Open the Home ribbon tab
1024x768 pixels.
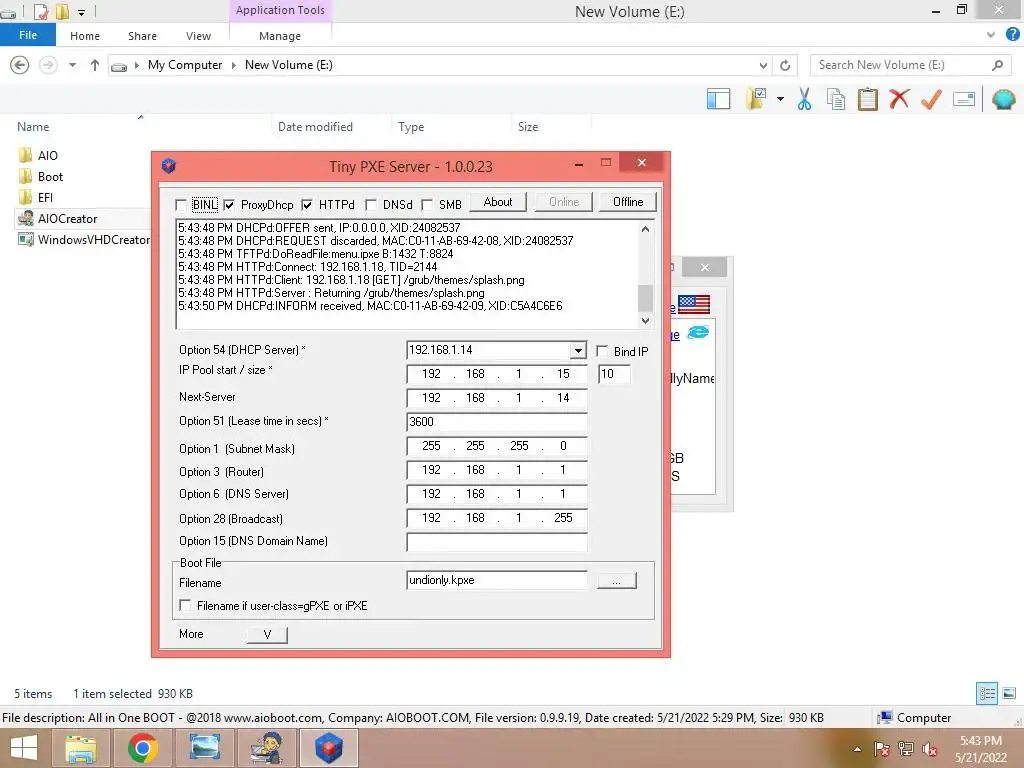click(85, 36)
